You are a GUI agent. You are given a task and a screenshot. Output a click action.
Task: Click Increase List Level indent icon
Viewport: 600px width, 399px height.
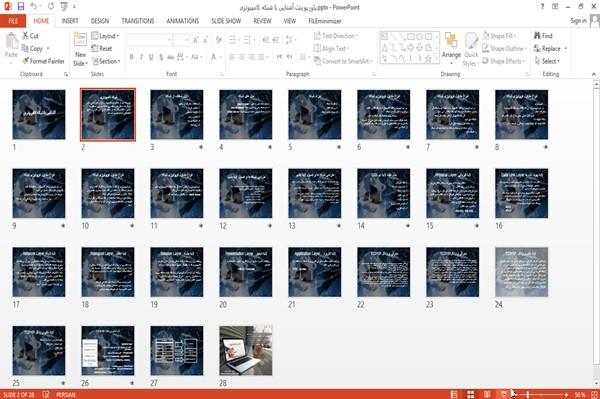tap(276, 40)
